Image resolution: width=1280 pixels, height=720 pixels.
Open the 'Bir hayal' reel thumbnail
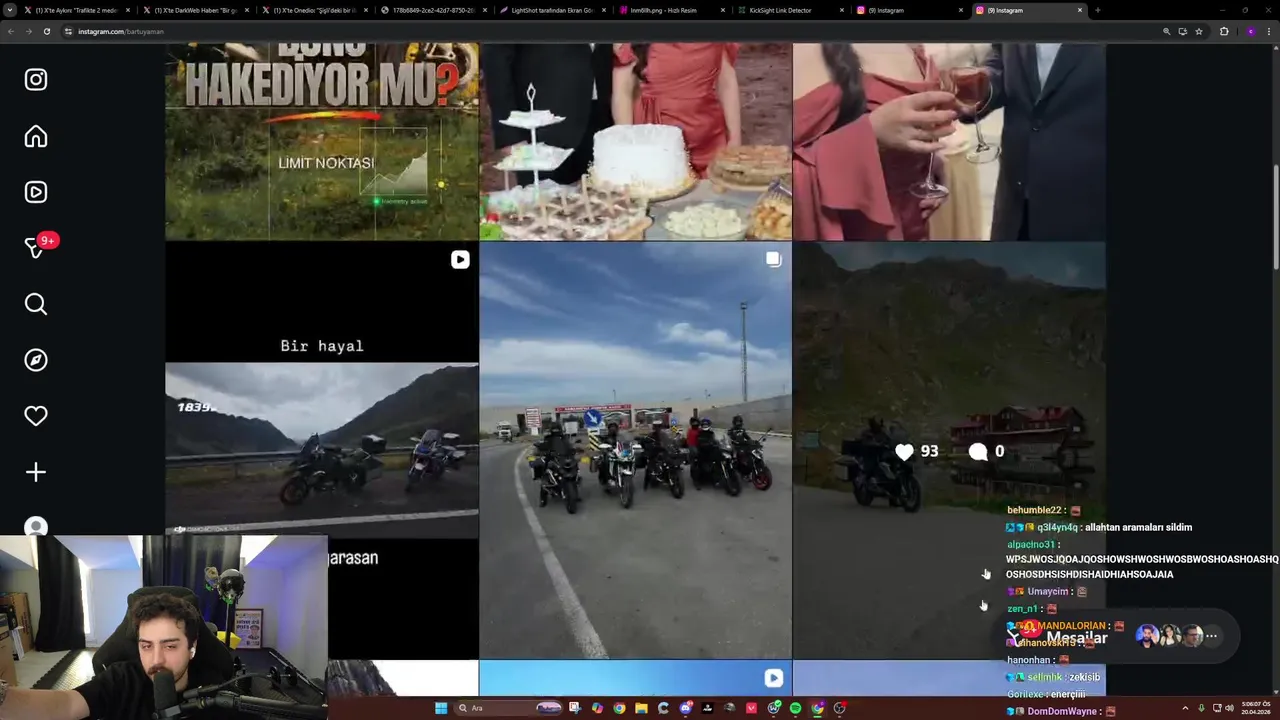point(321,450)
